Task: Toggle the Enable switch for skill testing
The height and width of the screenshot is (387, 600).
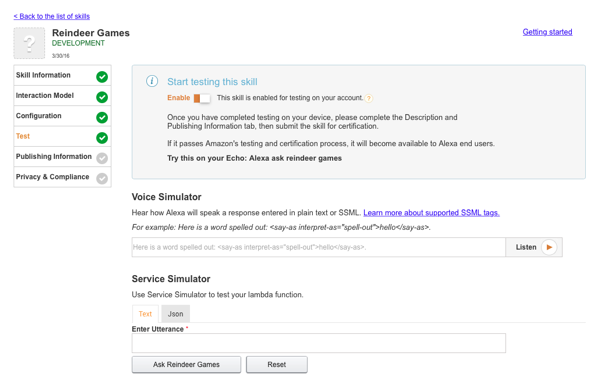Action: [x=202, y=98]
